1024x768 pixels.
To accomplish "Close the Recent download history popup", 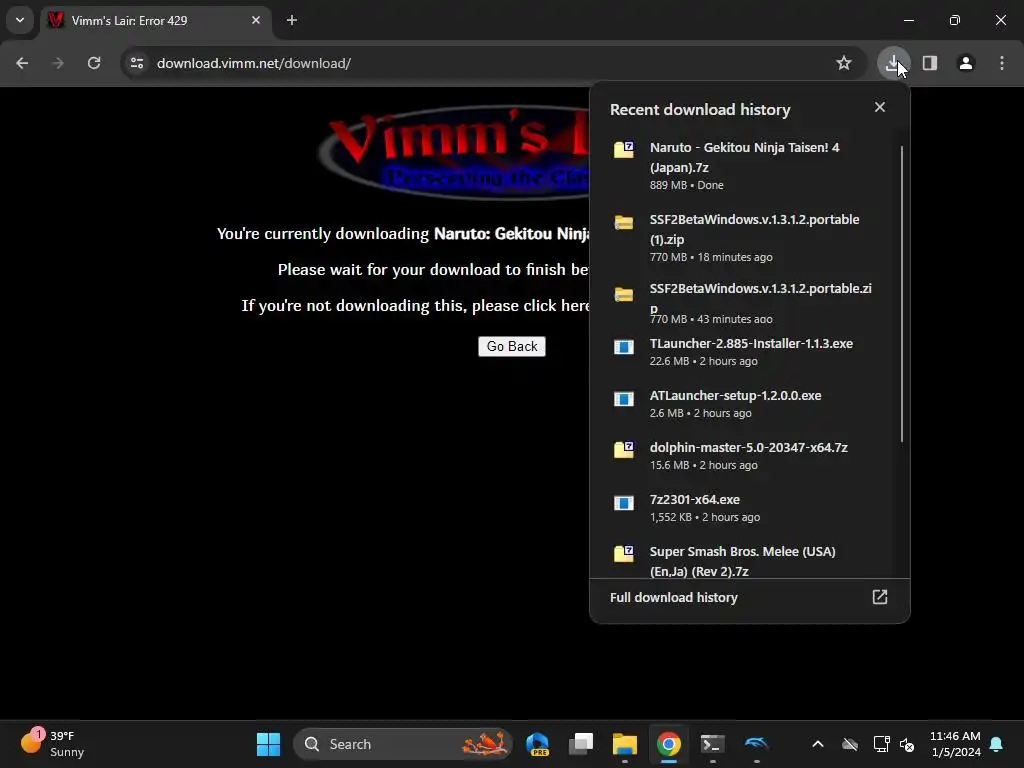I will click(880, 107).
